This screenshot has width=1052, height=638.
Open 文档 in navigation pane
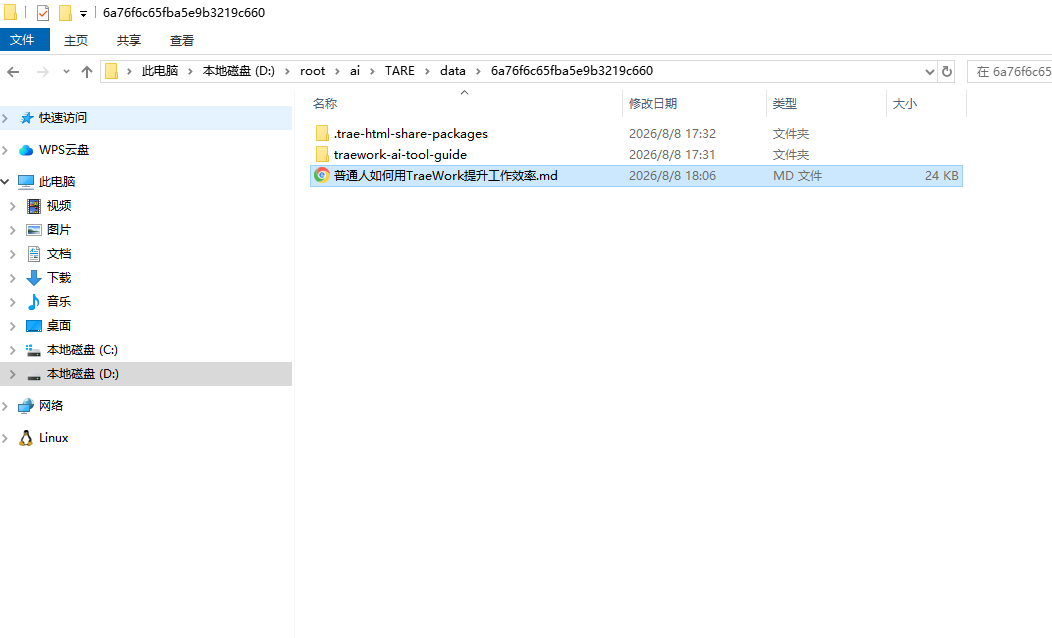pyautogui.click(x=59, y=254)
